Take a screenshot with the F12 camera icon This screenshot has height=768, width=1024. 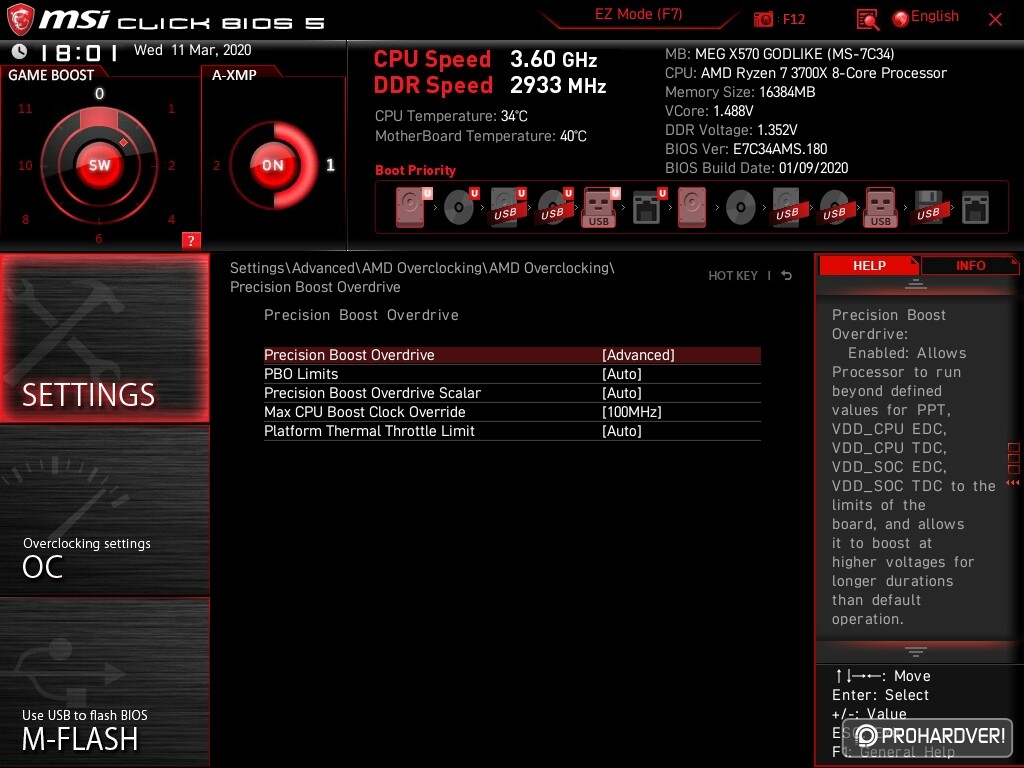[x=763, y=19]
